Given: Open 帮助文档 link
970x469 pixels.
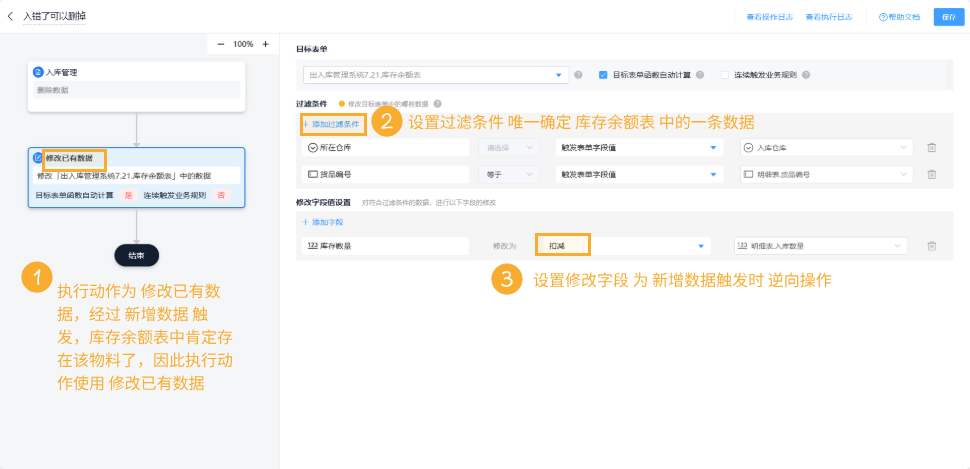Looking at the screenshot, I should (901, 17).
